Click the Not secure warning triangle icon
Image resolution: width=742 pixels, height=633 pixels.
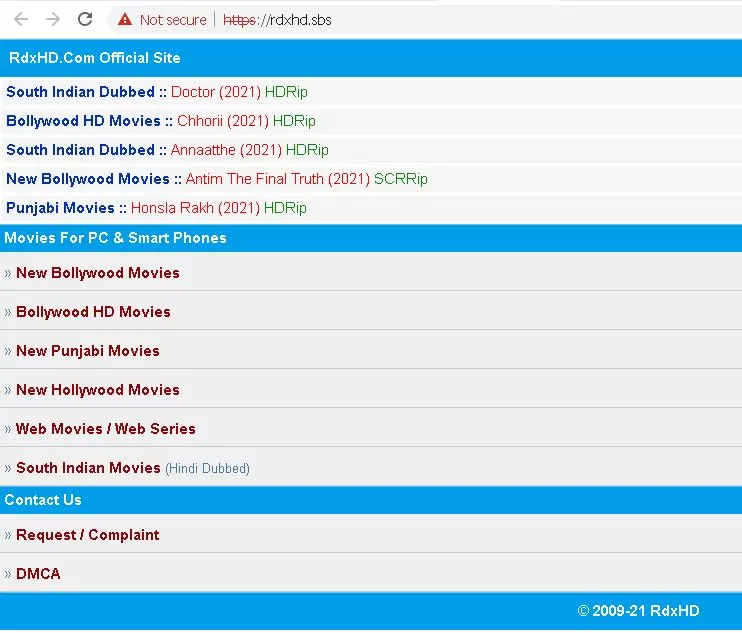pyautogui.click(x=125, y=19)
